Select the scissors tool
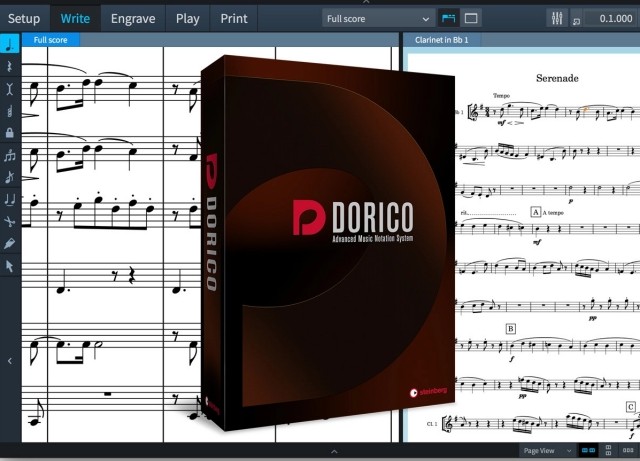The height and width of the screenshot is (461, 640). [10, 222]
